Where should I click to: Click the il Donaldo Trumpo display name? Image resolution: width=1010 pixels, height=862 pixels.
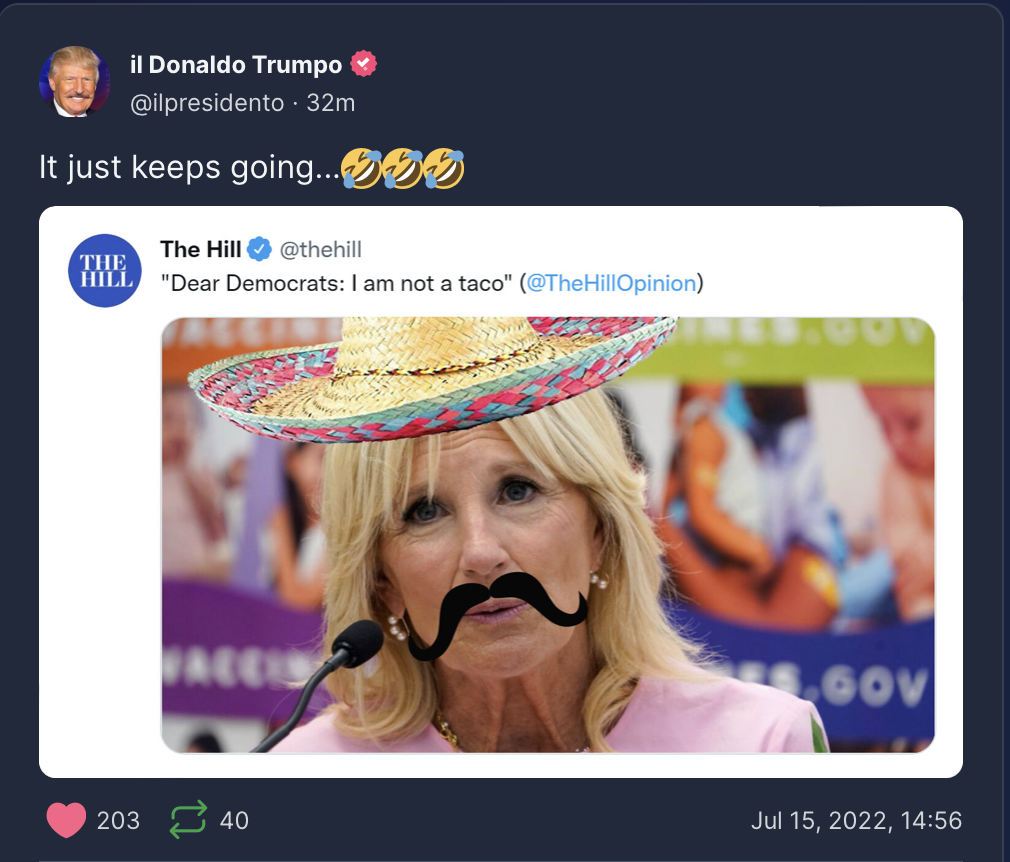(x=236, y=64)
